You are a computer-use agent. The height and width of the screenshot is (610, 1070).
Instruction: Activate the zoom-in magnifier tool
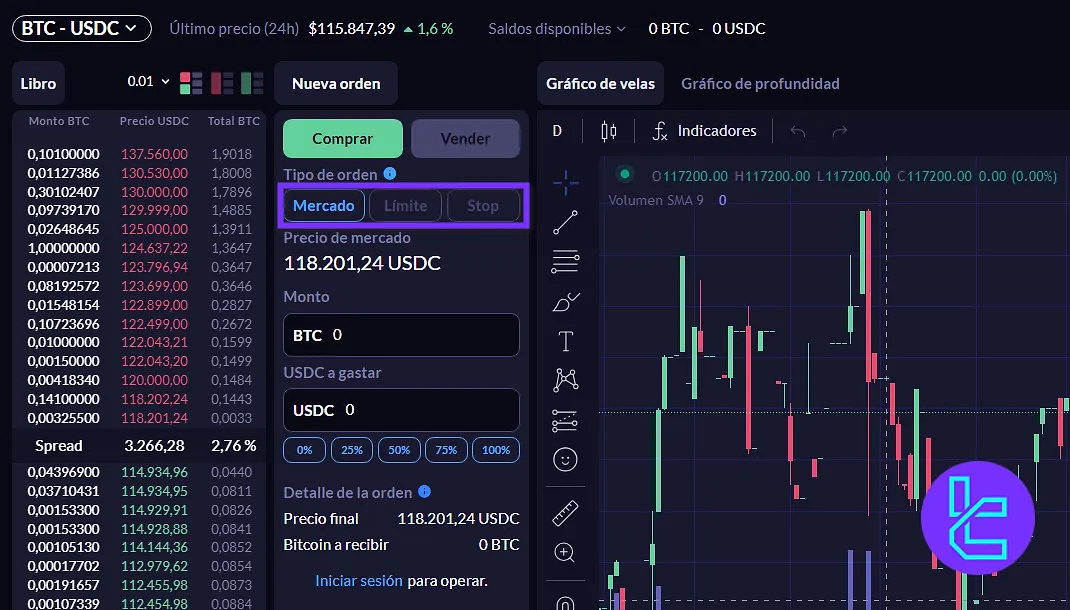point(565,553)
